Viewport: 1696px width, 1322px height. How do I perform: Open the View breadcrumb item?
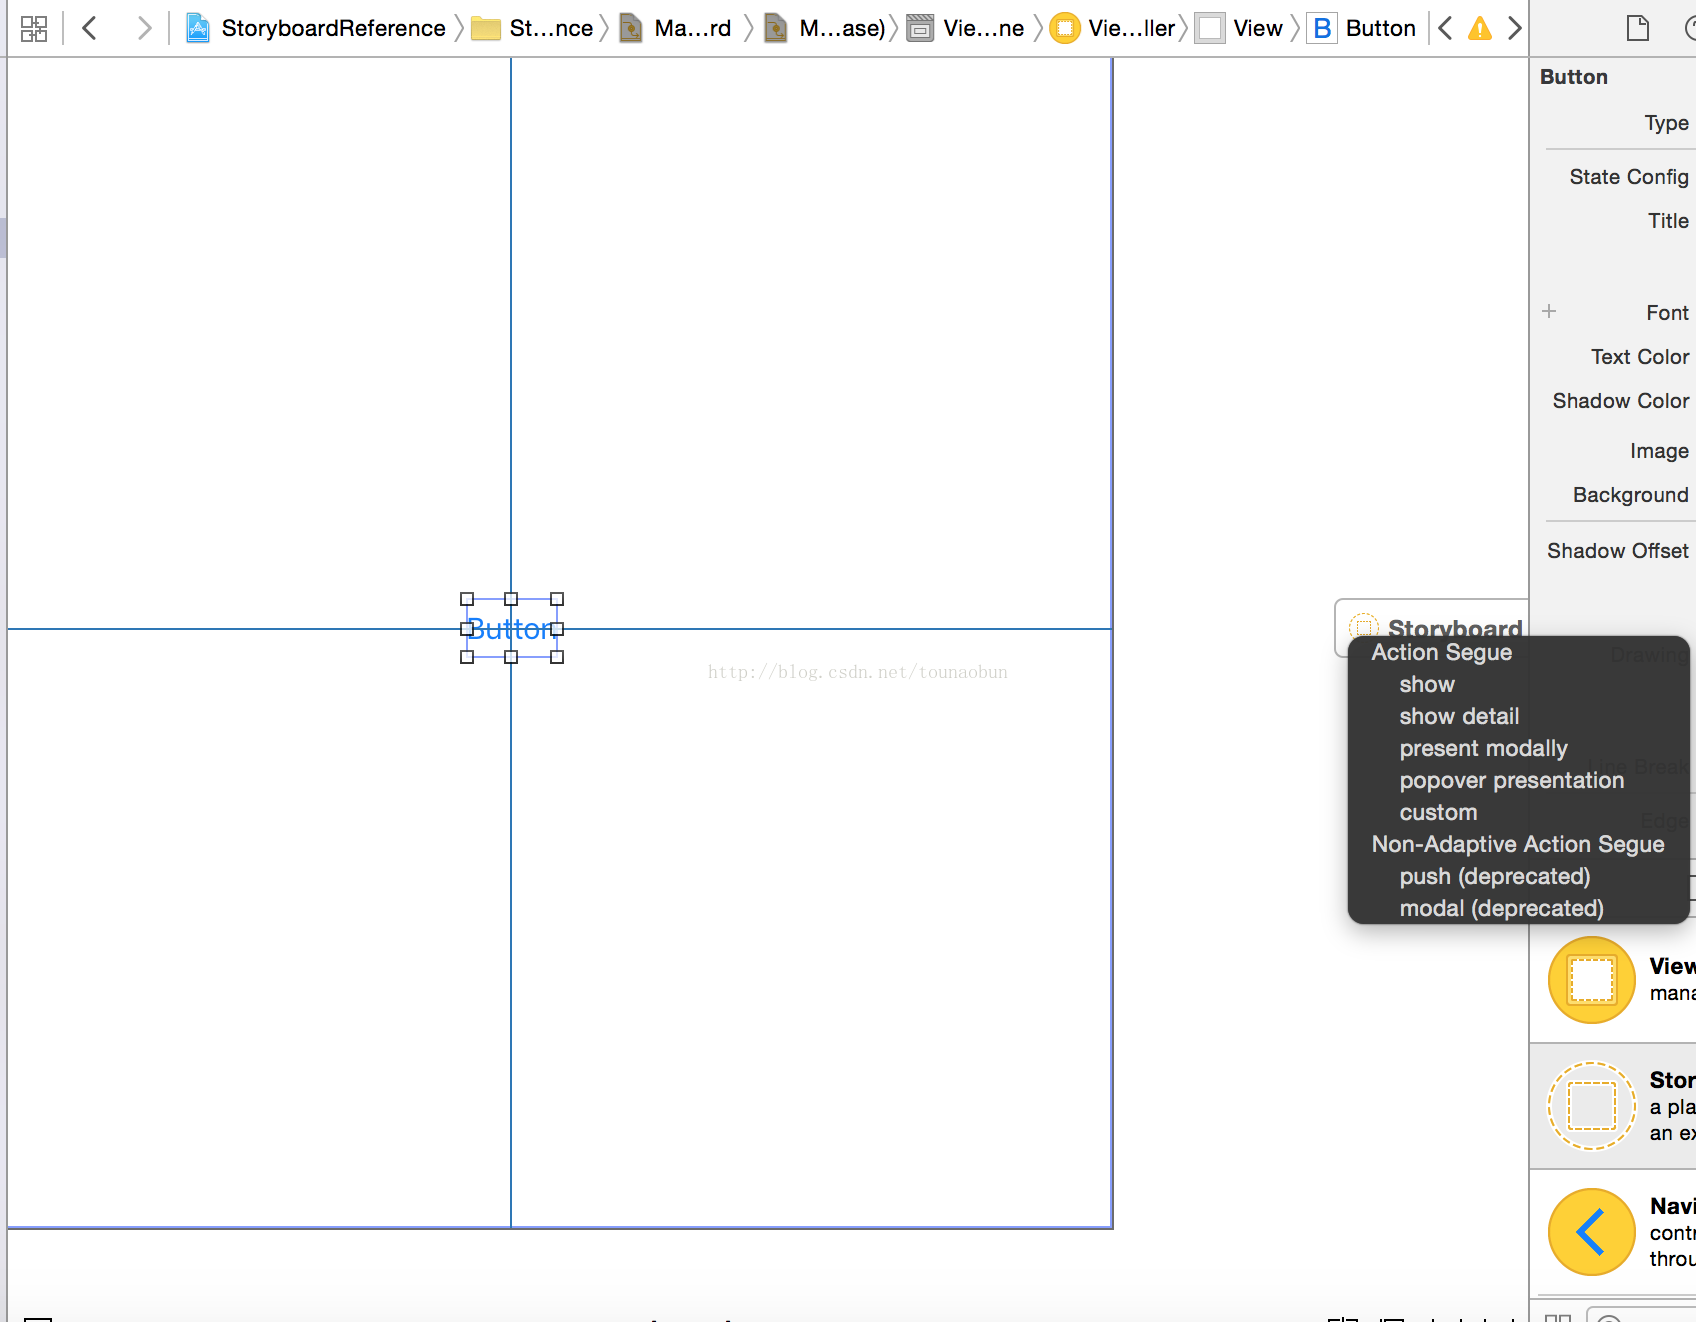click(1239, 28)
